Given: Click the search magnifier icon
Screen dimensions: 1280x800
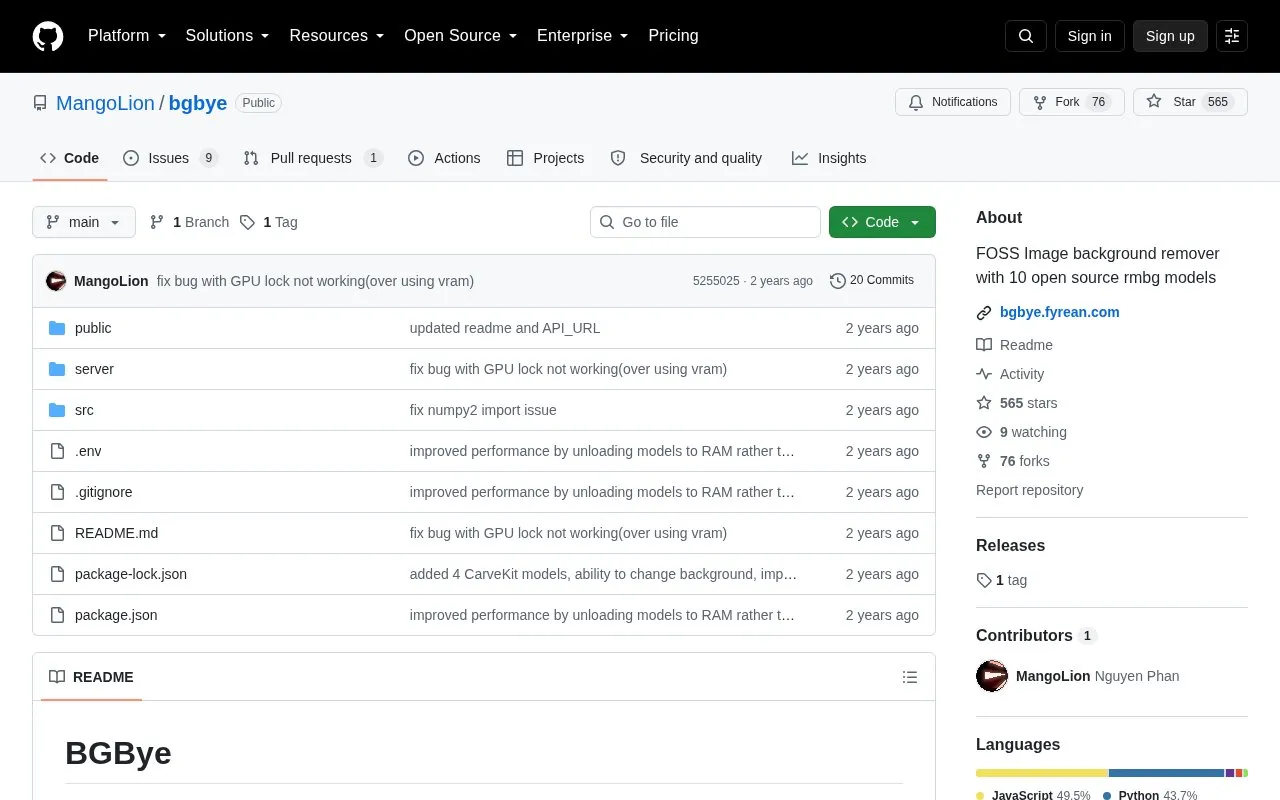Looking at the screenshot, I should click(x=1026, y=36).
